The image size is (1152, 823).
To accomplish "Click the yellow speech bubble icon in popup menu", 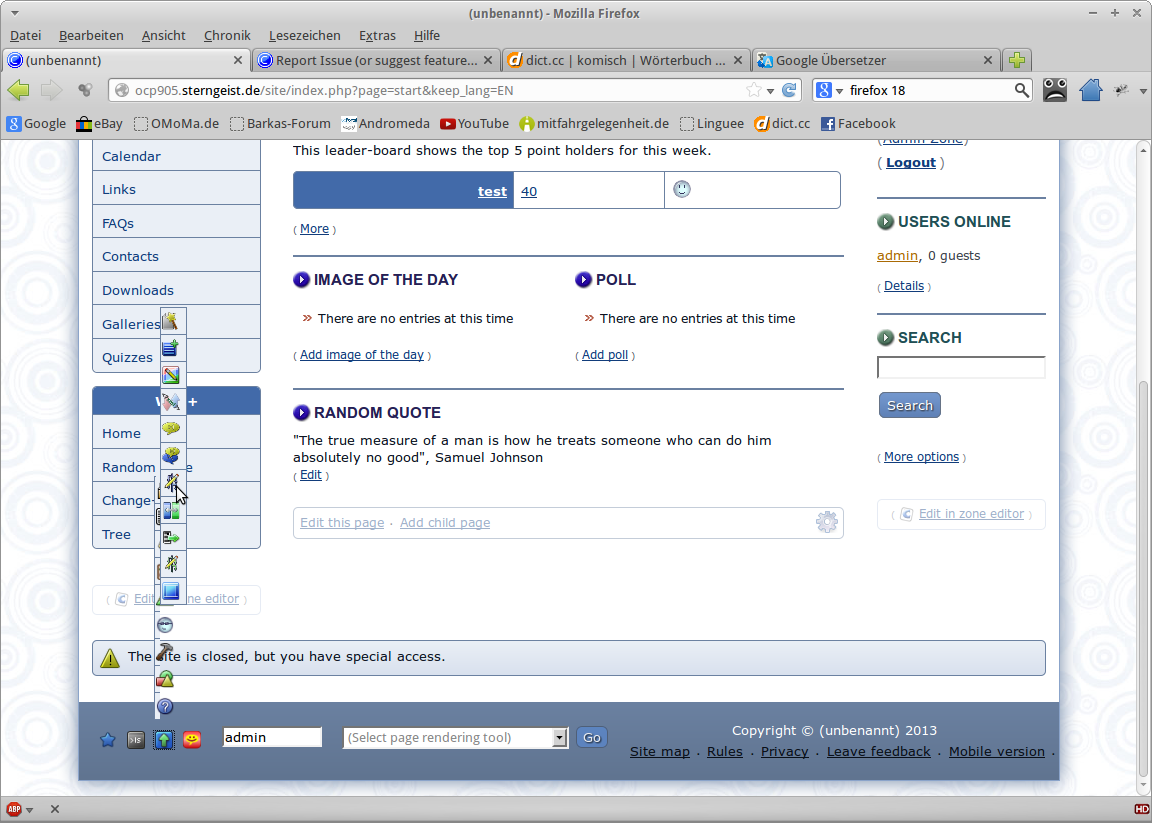I will click(171, 429).
